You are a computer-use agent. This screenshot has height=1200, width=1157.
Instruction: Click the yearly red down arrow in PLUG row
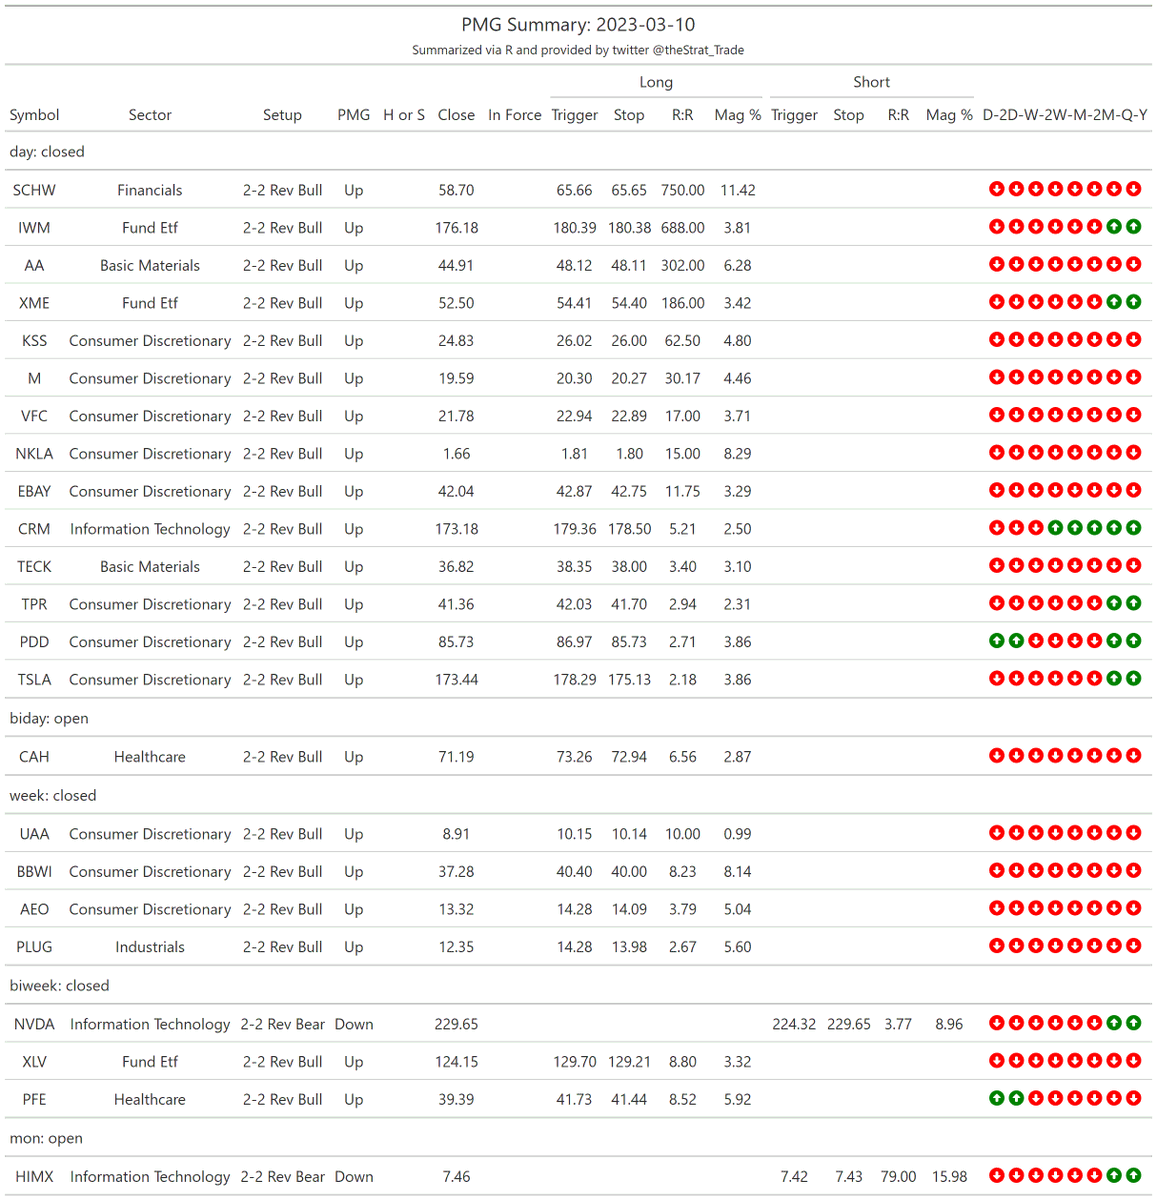[x=1133, y=946]
